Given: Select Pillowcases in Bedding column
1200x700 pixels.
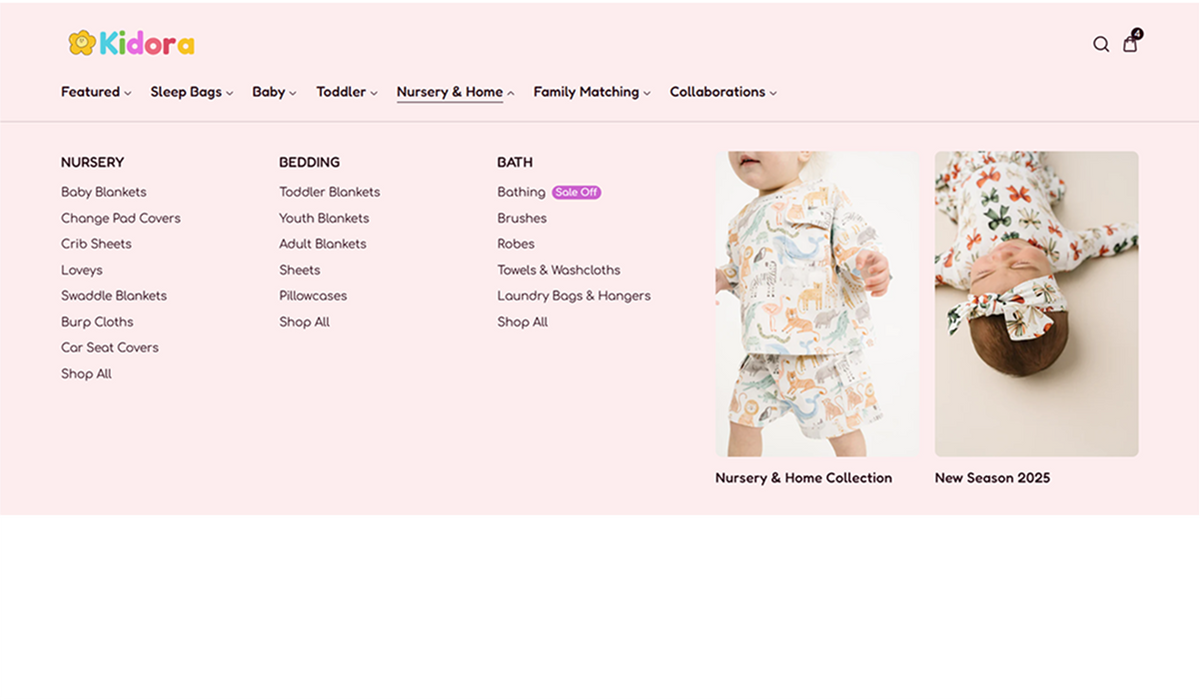Looking at the screenshot, I should coord(313,296).
